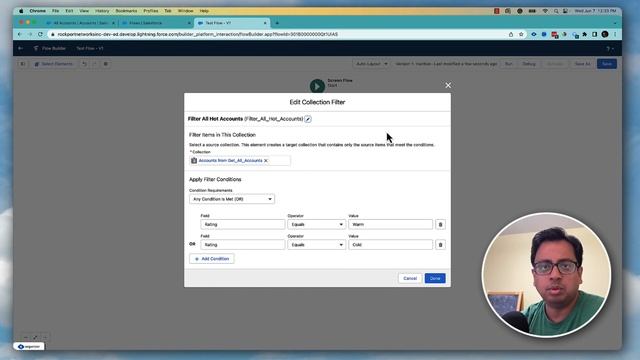The image size is (640, 360).
Task: Remove Accounts from Get_All_Accounts collection pill
Action: 266,161
